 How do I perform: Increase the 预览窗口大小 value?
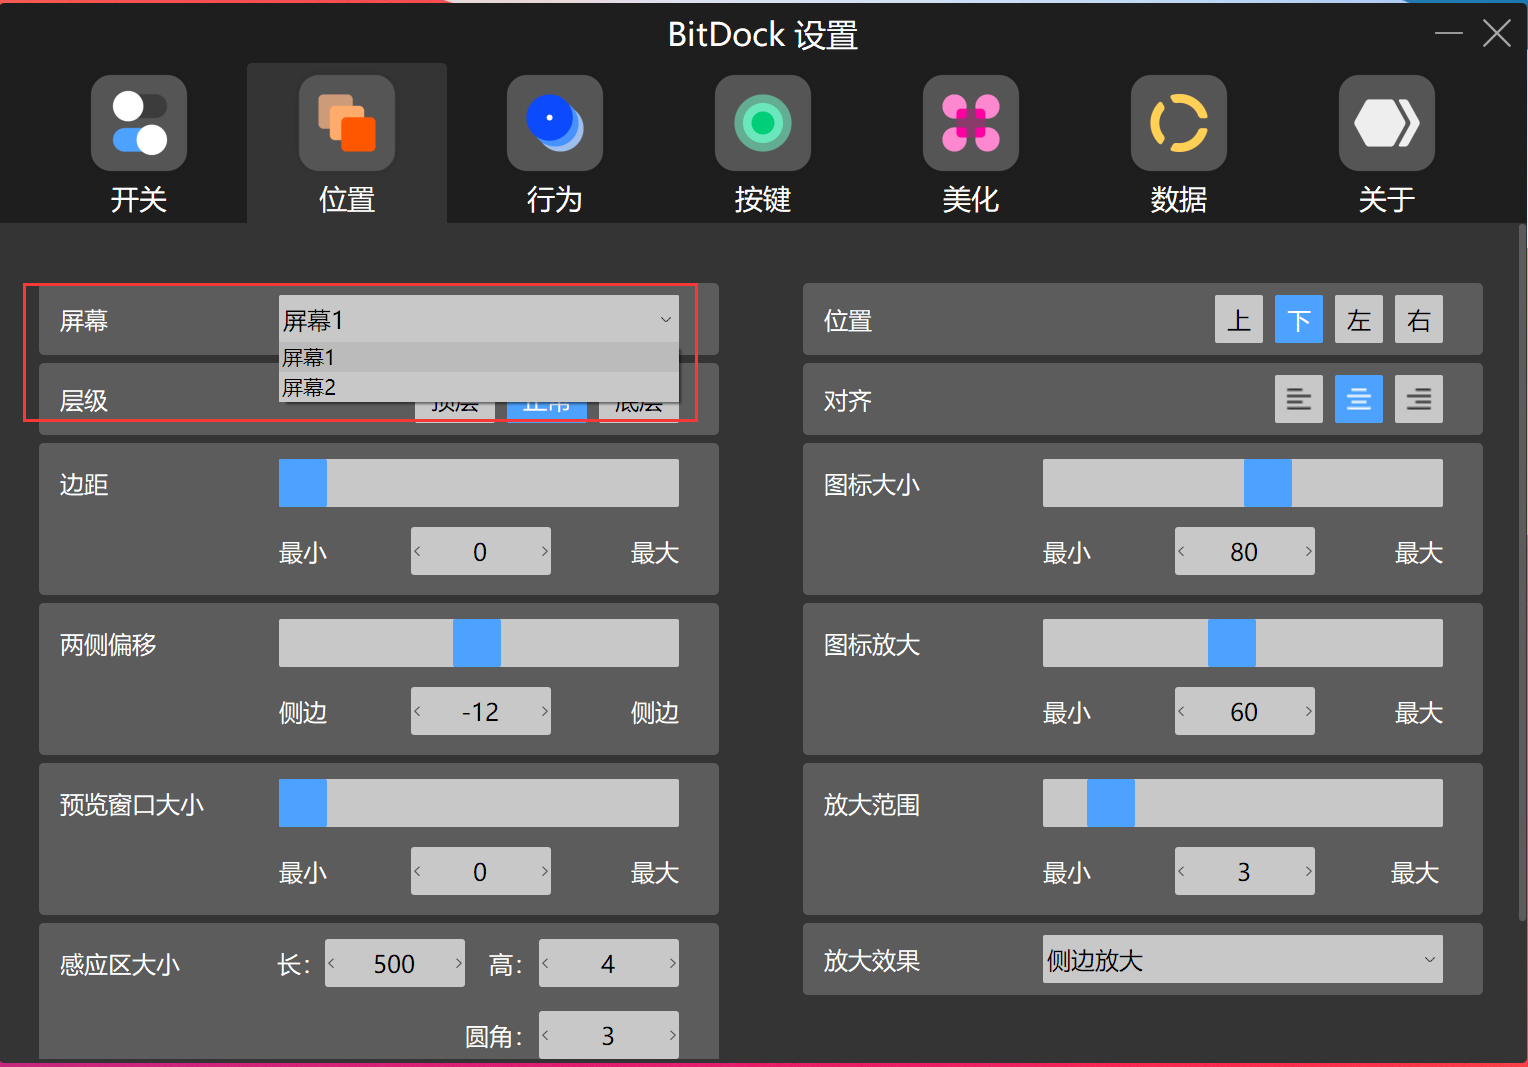(544, 871)
